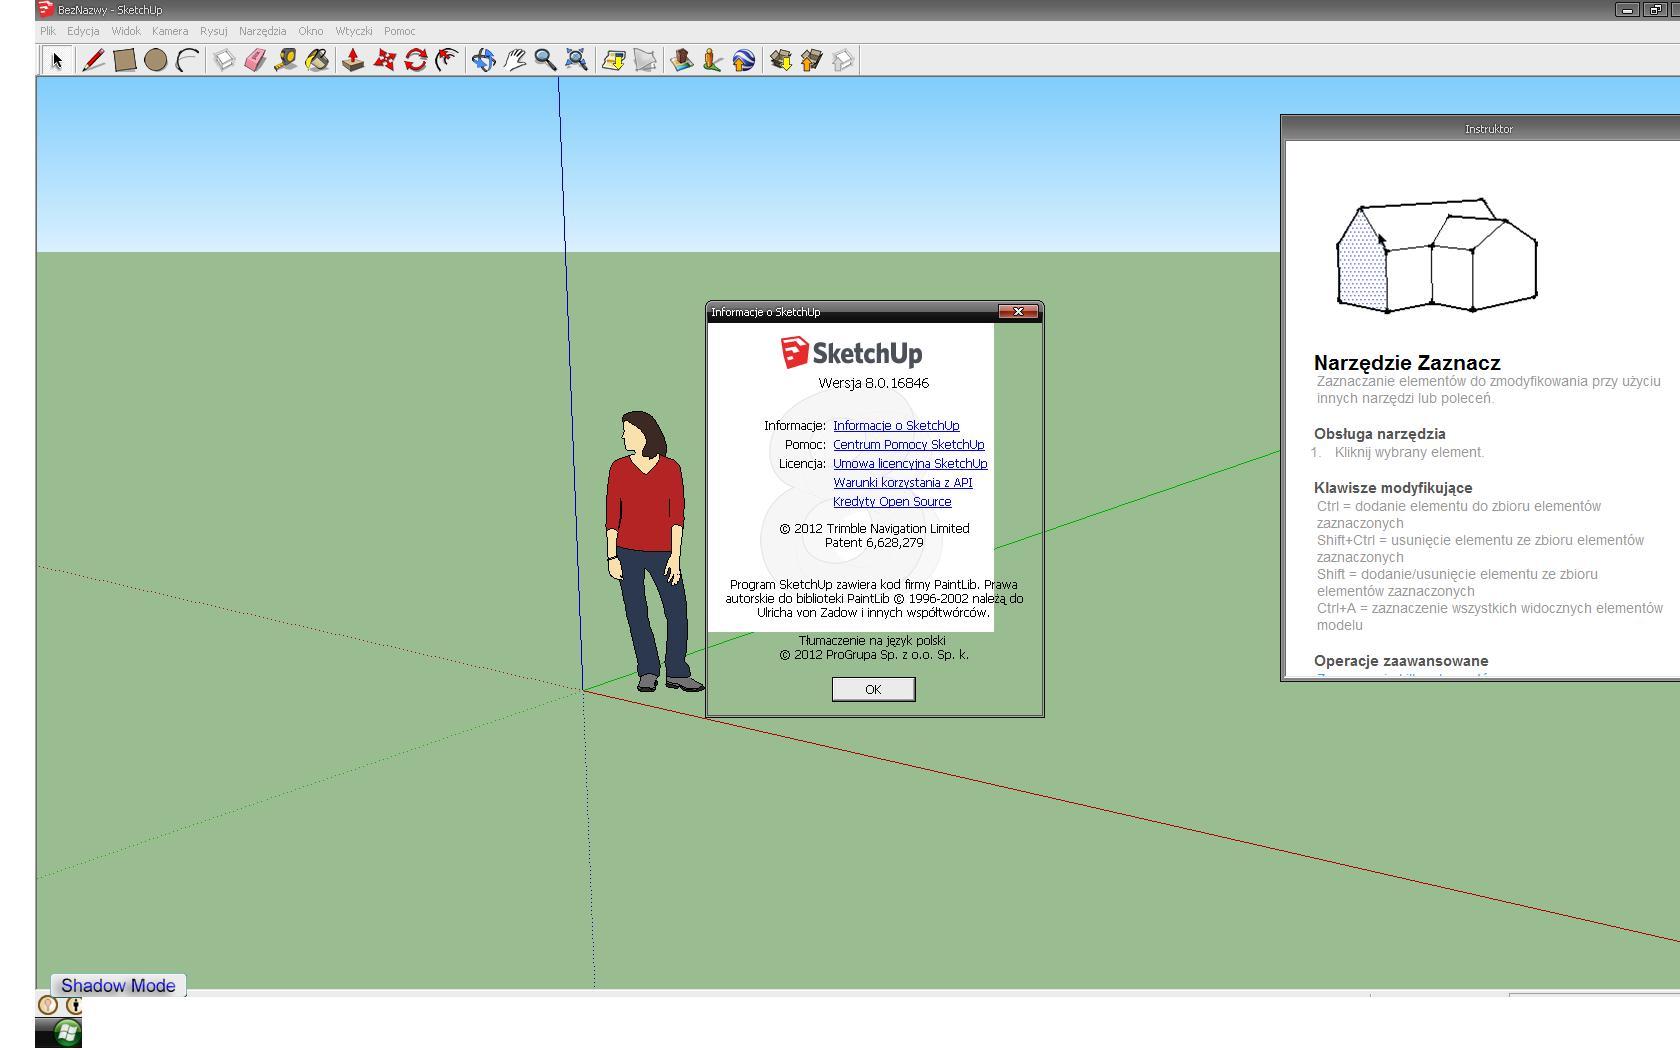Pick the Rectangle drawing tool
The width and height of the screenshot is (1680, 1050).
click(124, 60)
